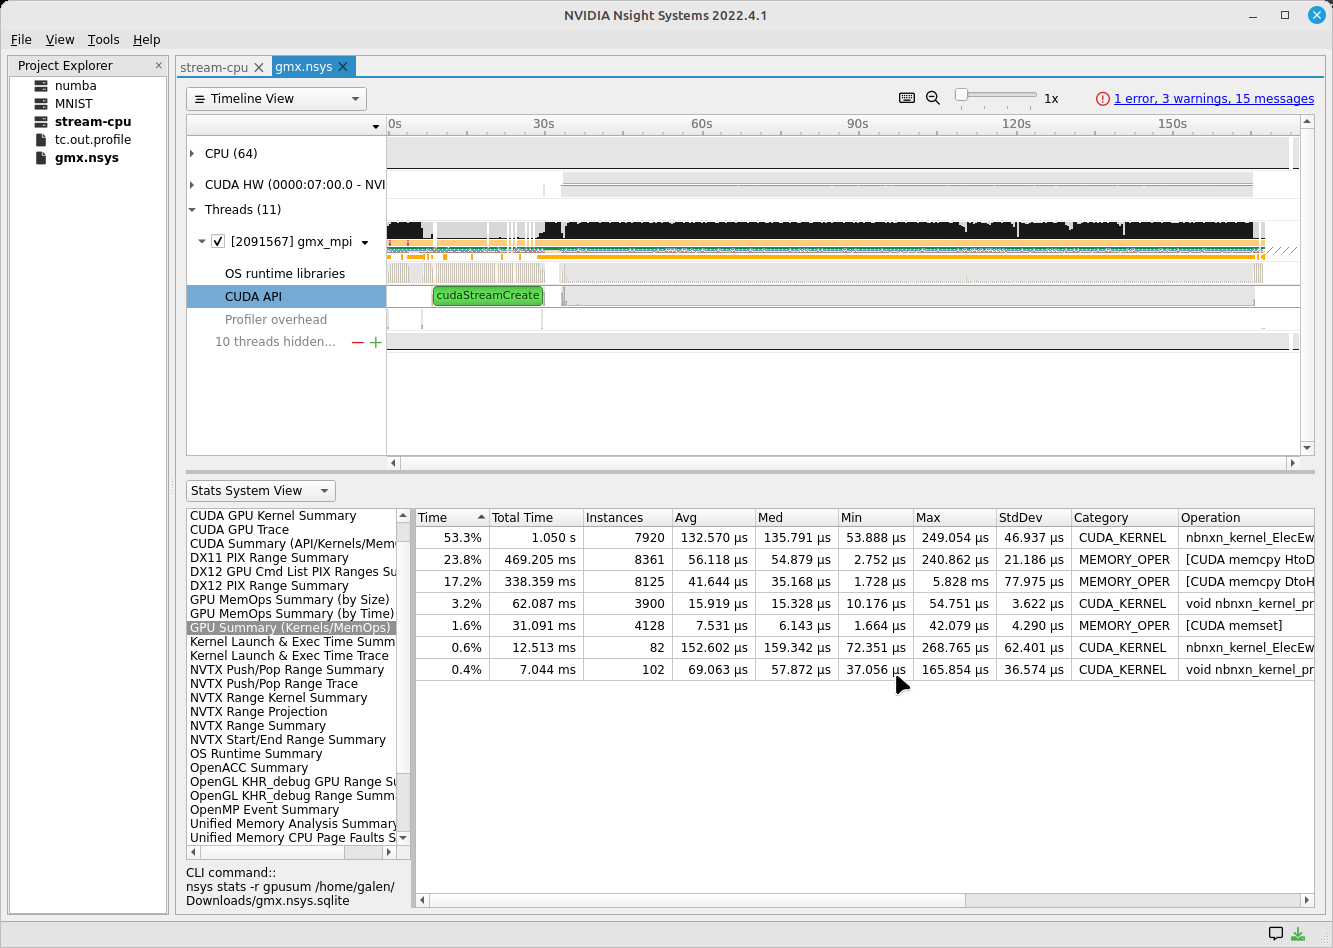Click the zoom out magnifier icon
This screenshot has width=1333, height=948.
pyautogui.click(x=933, y=98)
